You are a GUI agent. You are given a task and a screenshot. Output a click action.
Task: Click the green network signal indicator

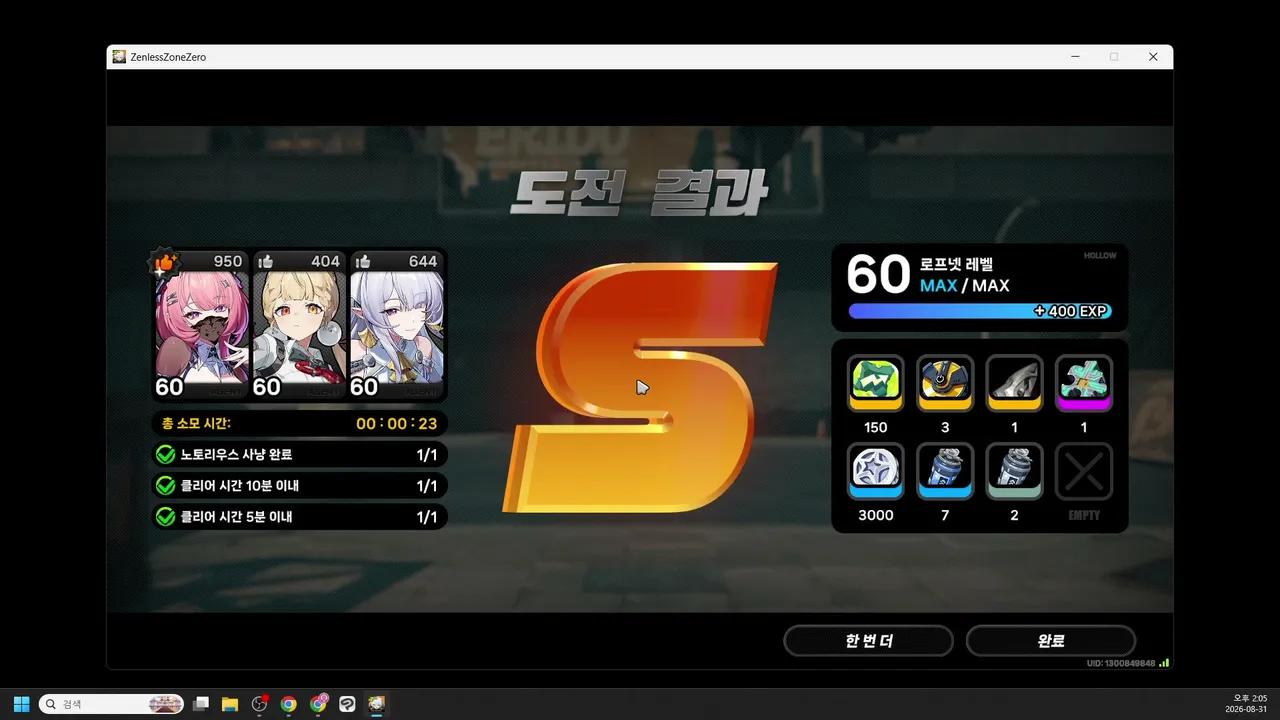[1164, 662]
